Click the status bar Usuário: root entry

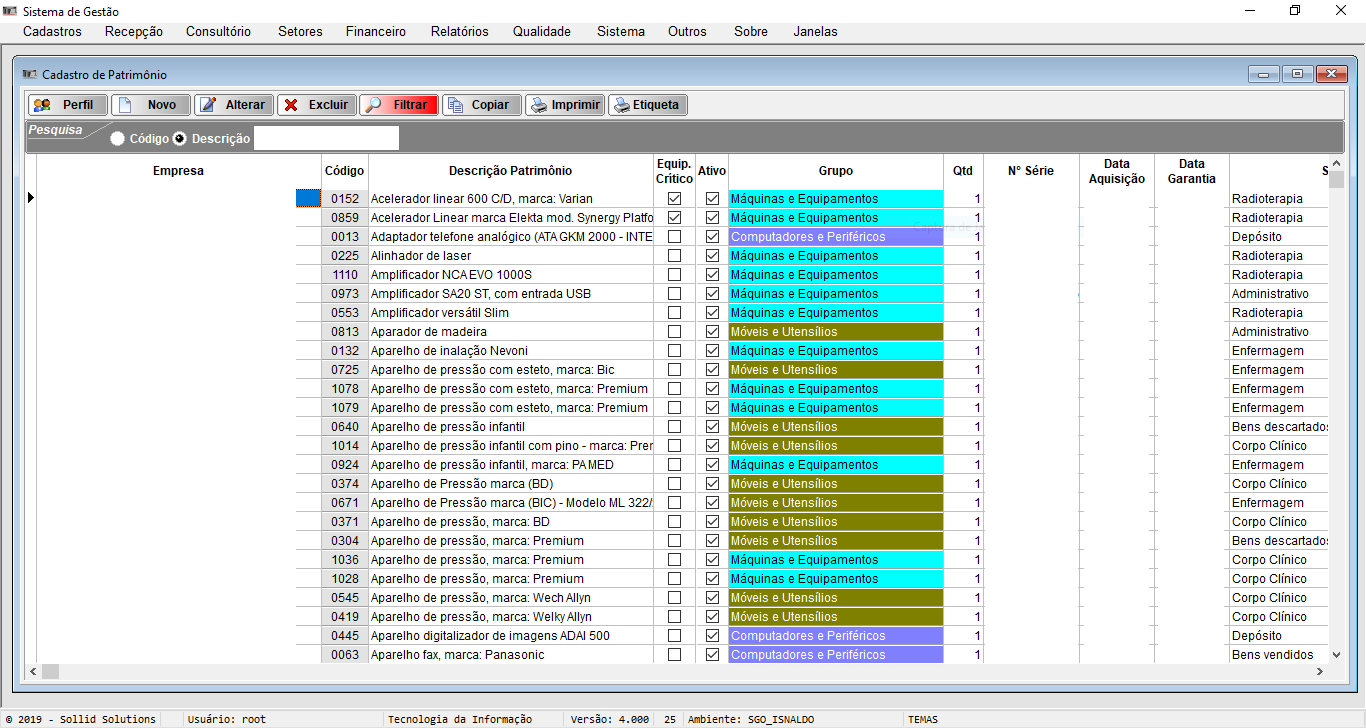(x=228, y=719)
